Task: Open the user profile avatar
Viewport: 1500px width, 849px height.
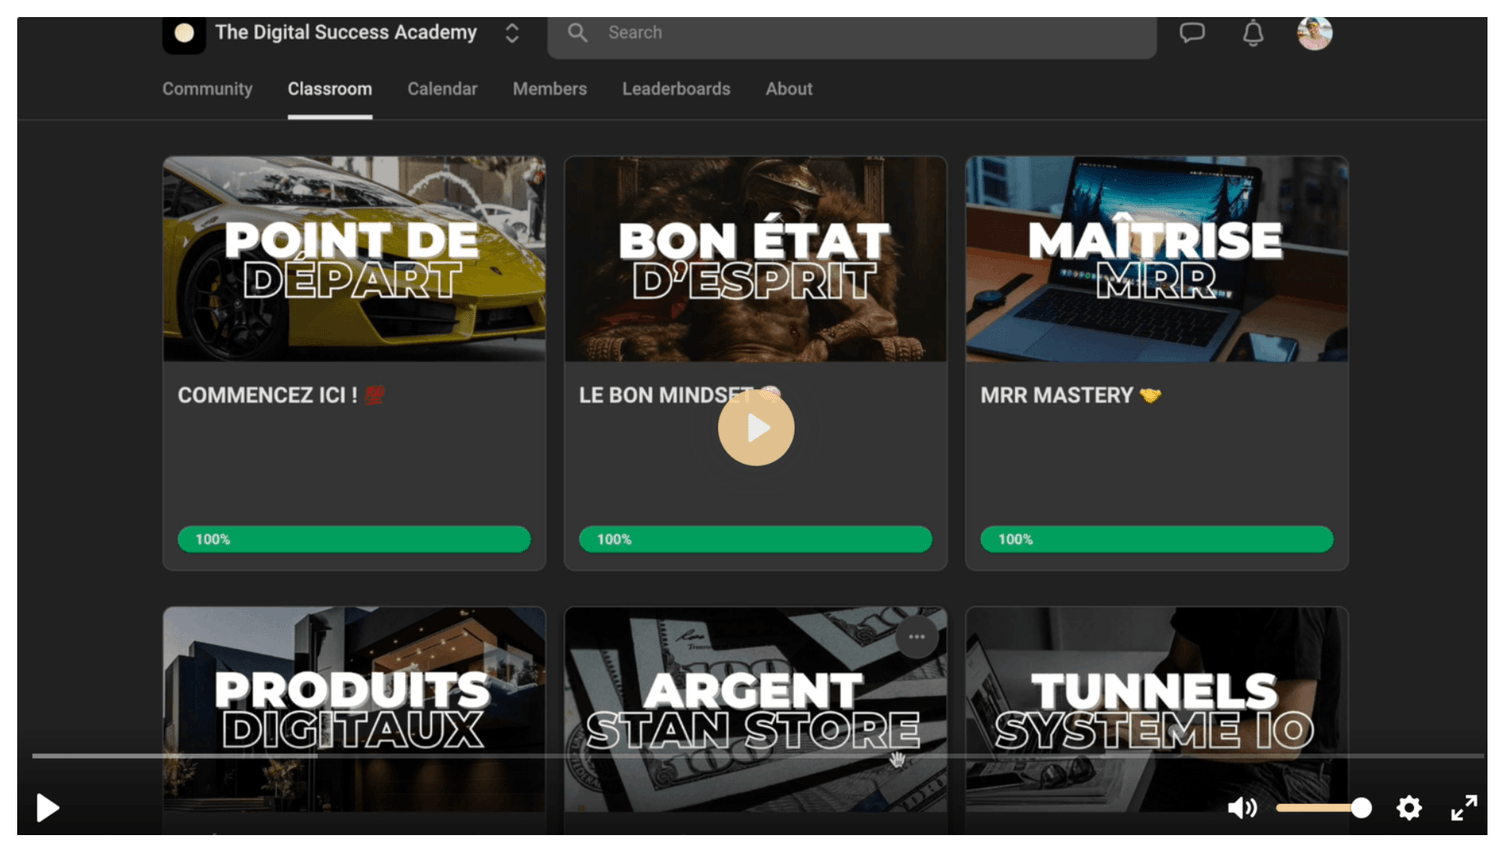Action: tap(1315, 33)
